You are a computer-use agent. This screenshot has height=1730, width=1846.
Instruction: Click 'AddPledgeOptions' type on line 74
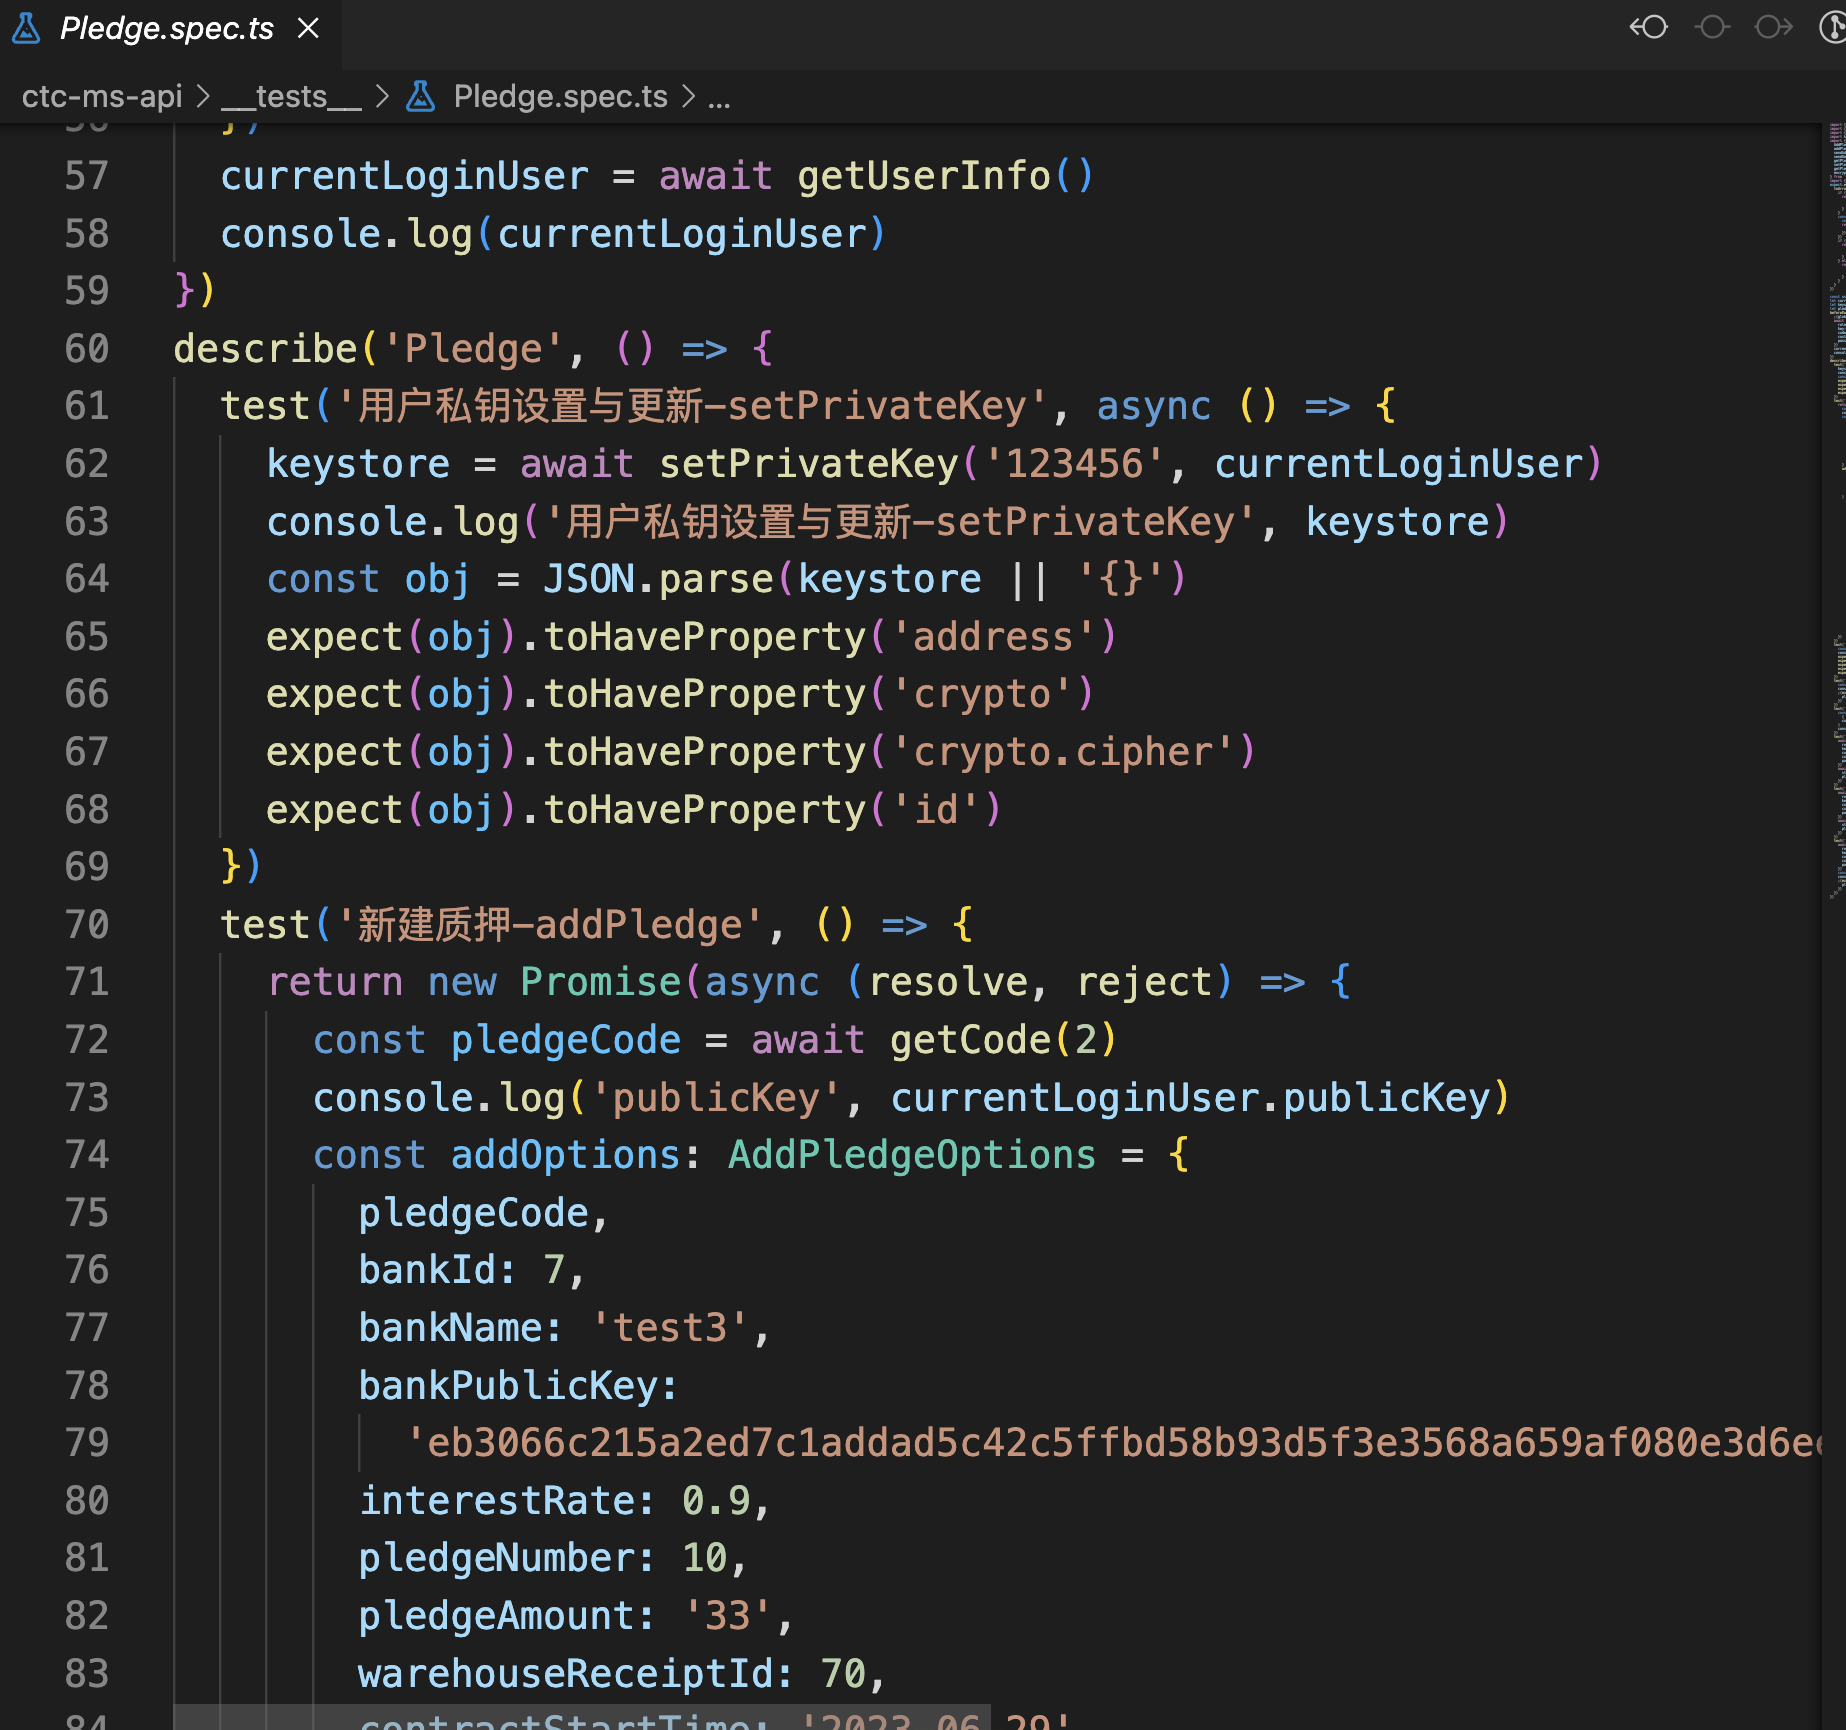click(912, 1155)
